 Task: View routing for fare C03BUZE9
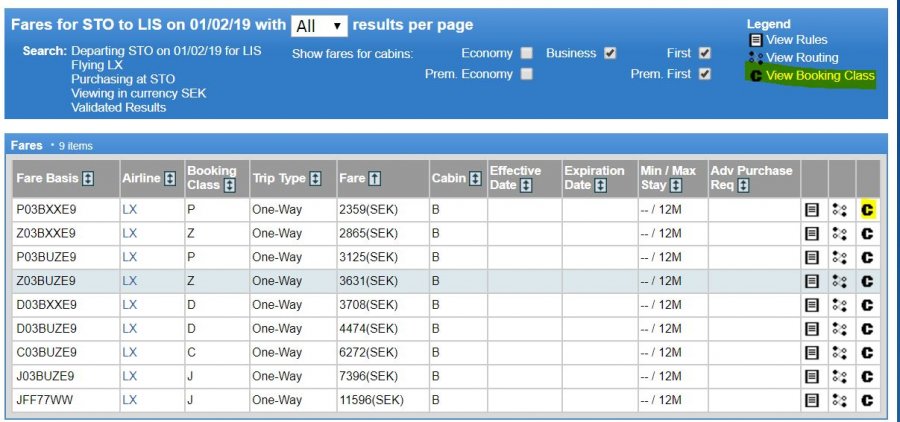[840, 352]
